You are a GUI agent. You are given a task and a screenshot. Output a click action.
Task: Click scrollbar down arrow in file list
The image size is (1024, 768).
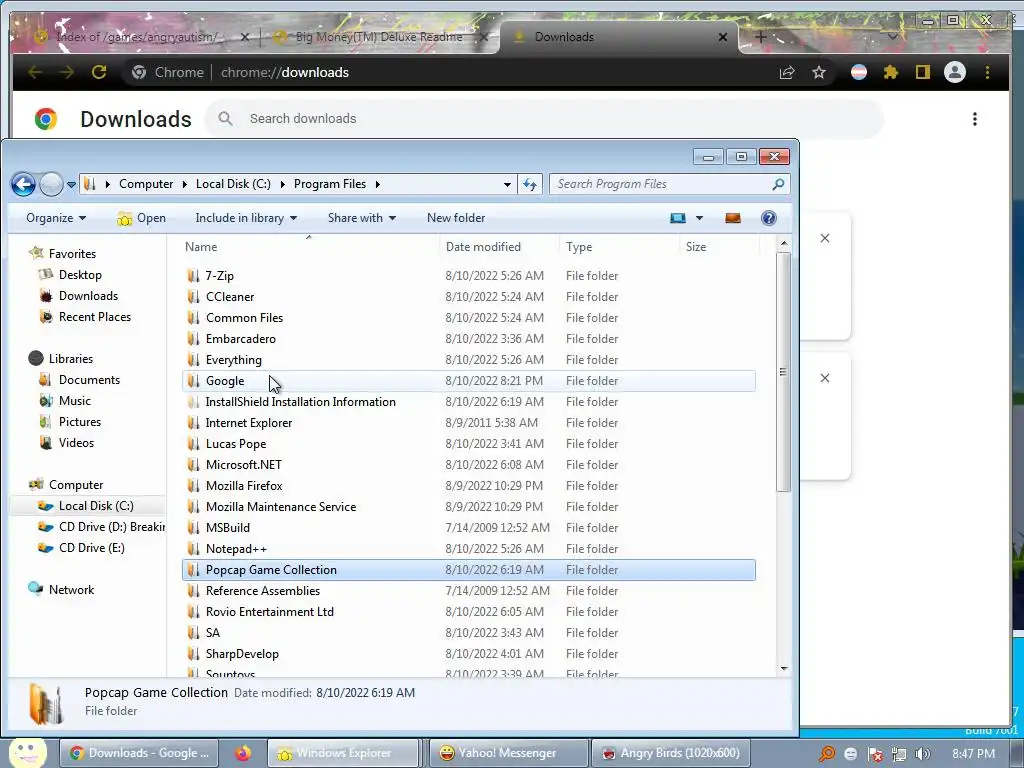784,669
